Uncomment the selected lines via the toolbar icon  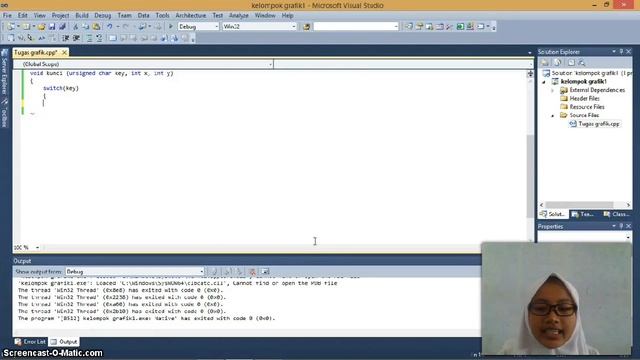coord(99,38)
